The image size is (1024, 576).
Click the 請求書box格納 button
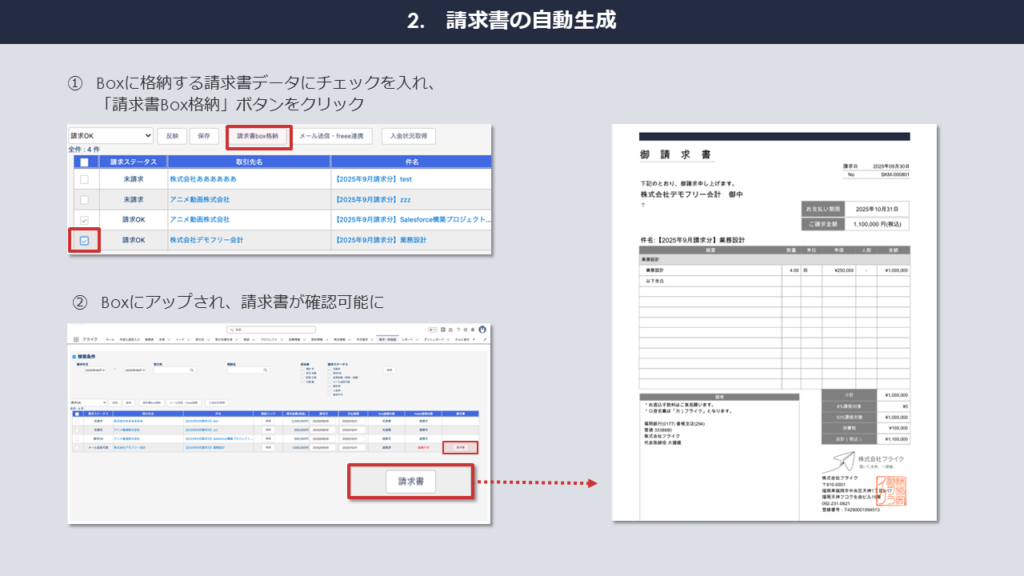258,136
